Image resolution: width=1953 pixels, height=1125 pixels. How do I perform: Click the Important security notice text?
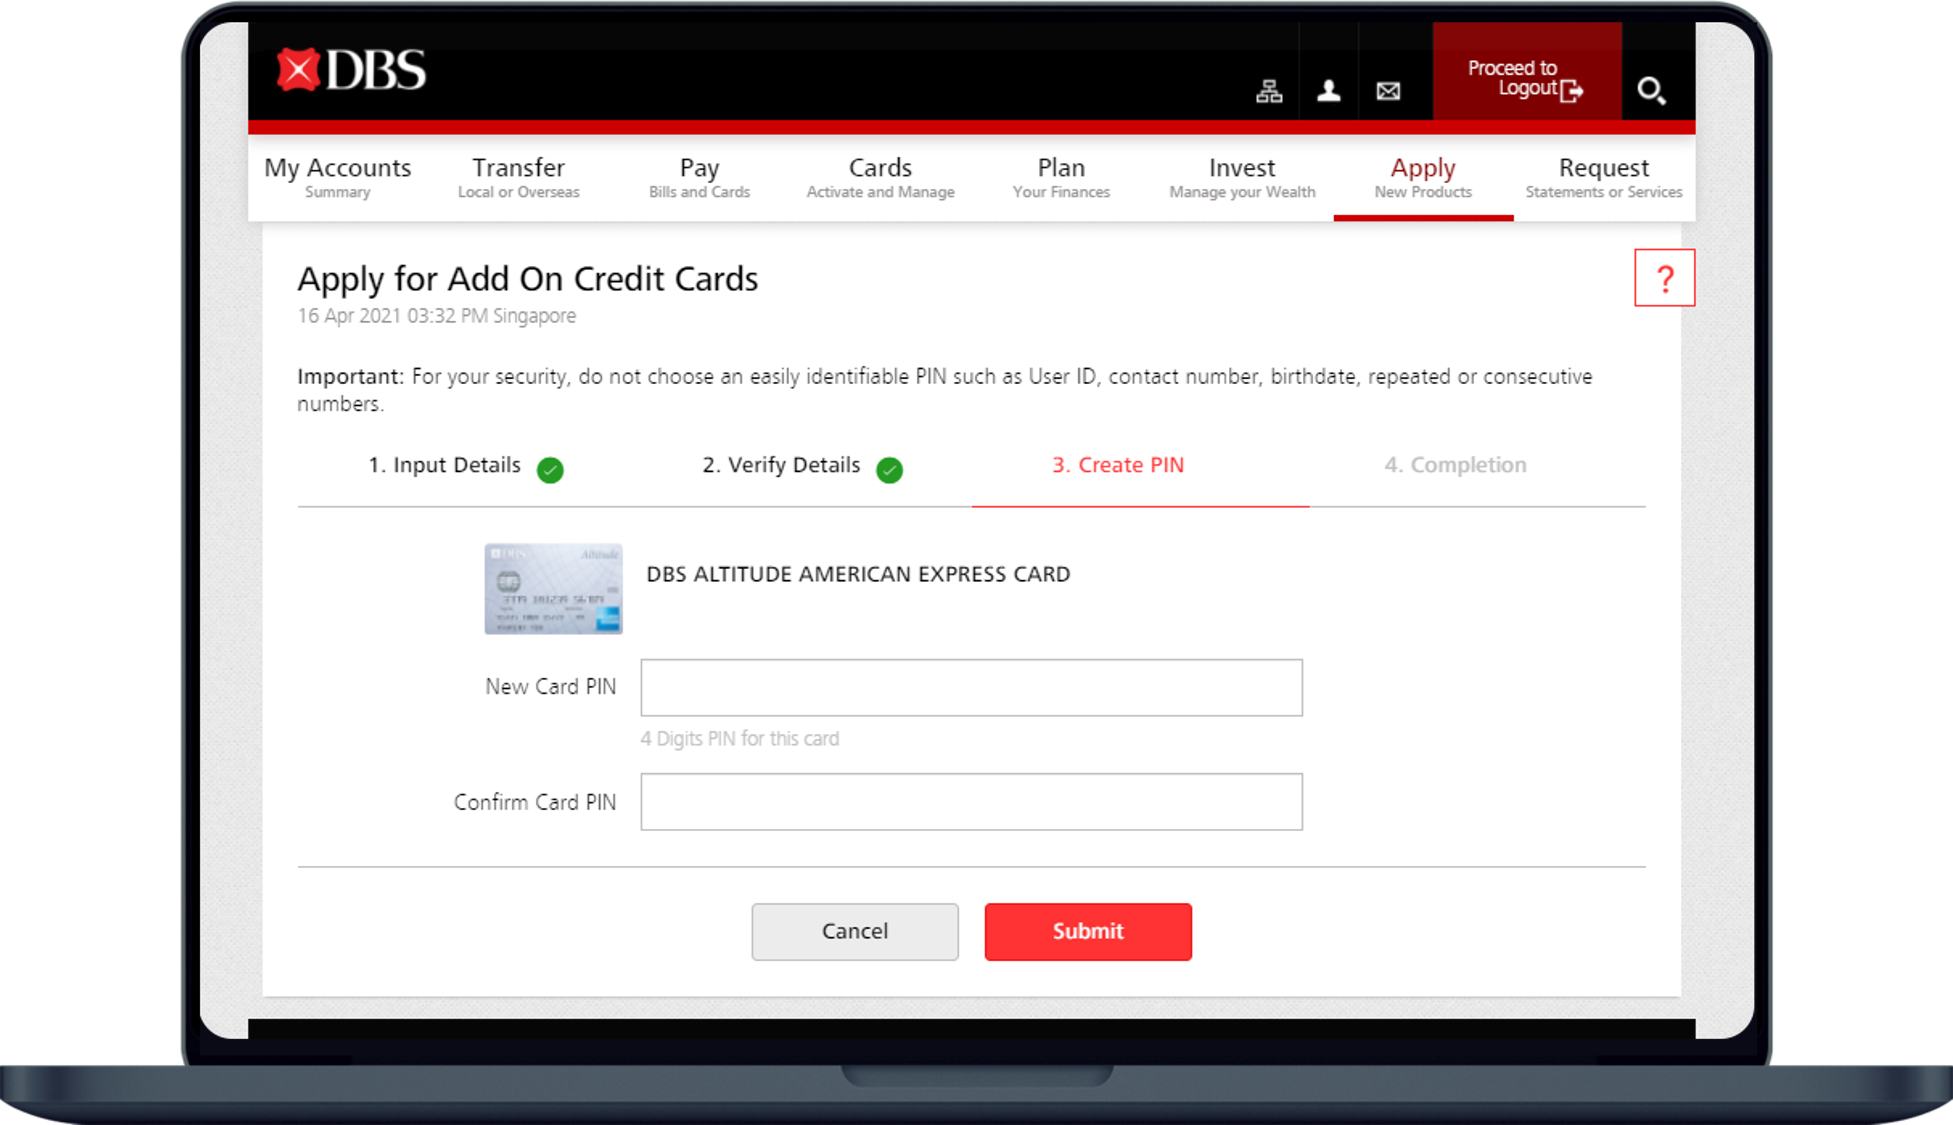[945, 390]
